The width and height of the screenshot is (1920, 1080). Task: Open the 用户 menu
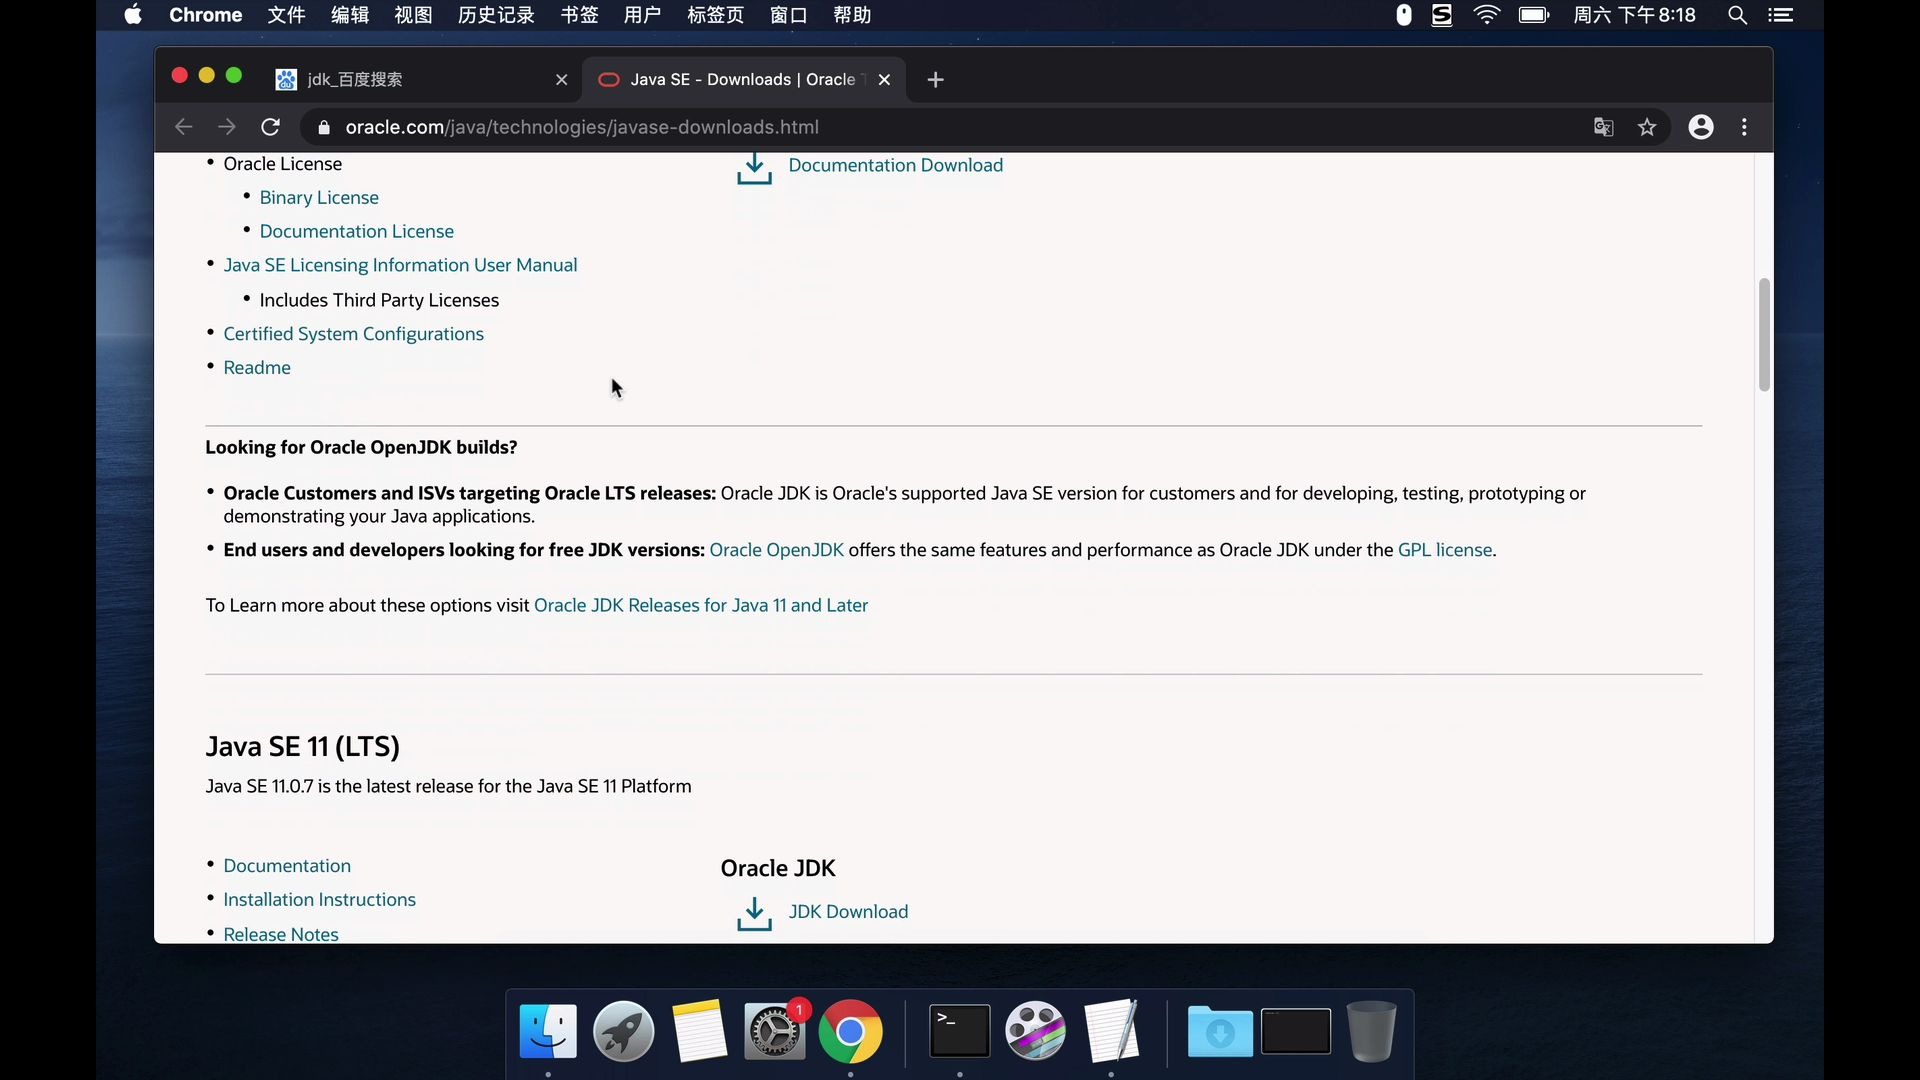pyautogui.click(x=642, y=15)
